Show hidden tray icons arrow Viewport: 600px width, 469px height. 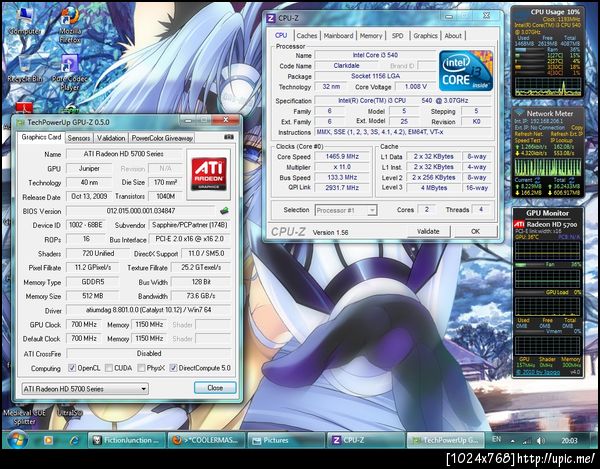(512, 441)
